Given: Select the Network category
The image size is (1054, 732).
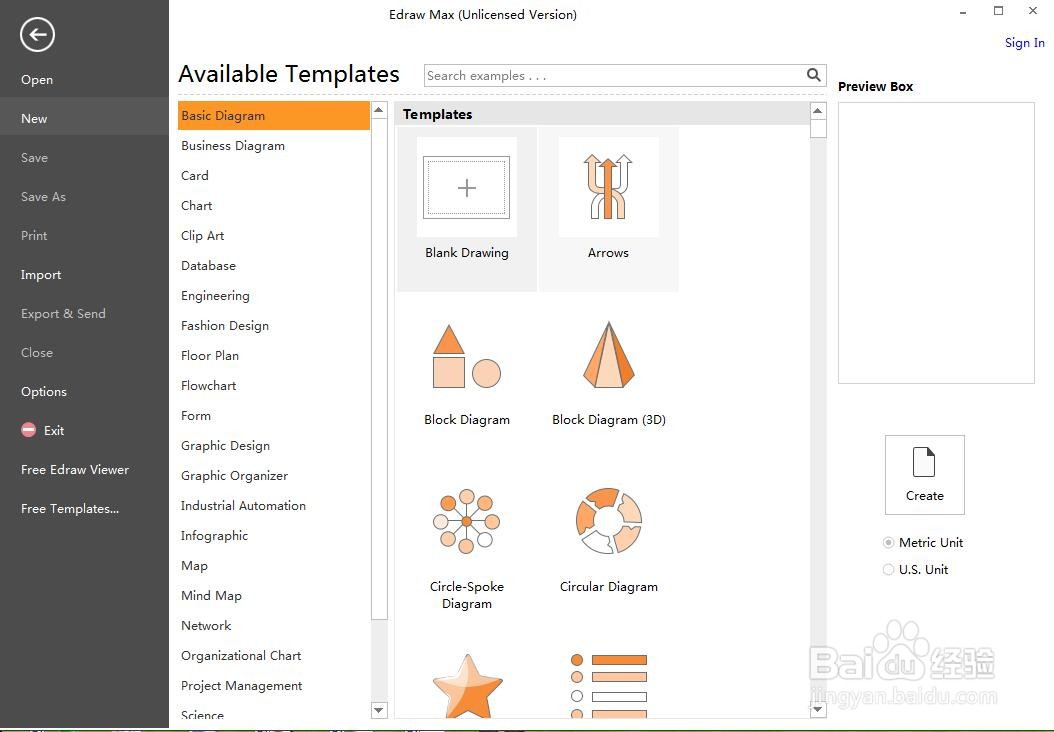Looking at the screenshot, I should pos(206,626).
